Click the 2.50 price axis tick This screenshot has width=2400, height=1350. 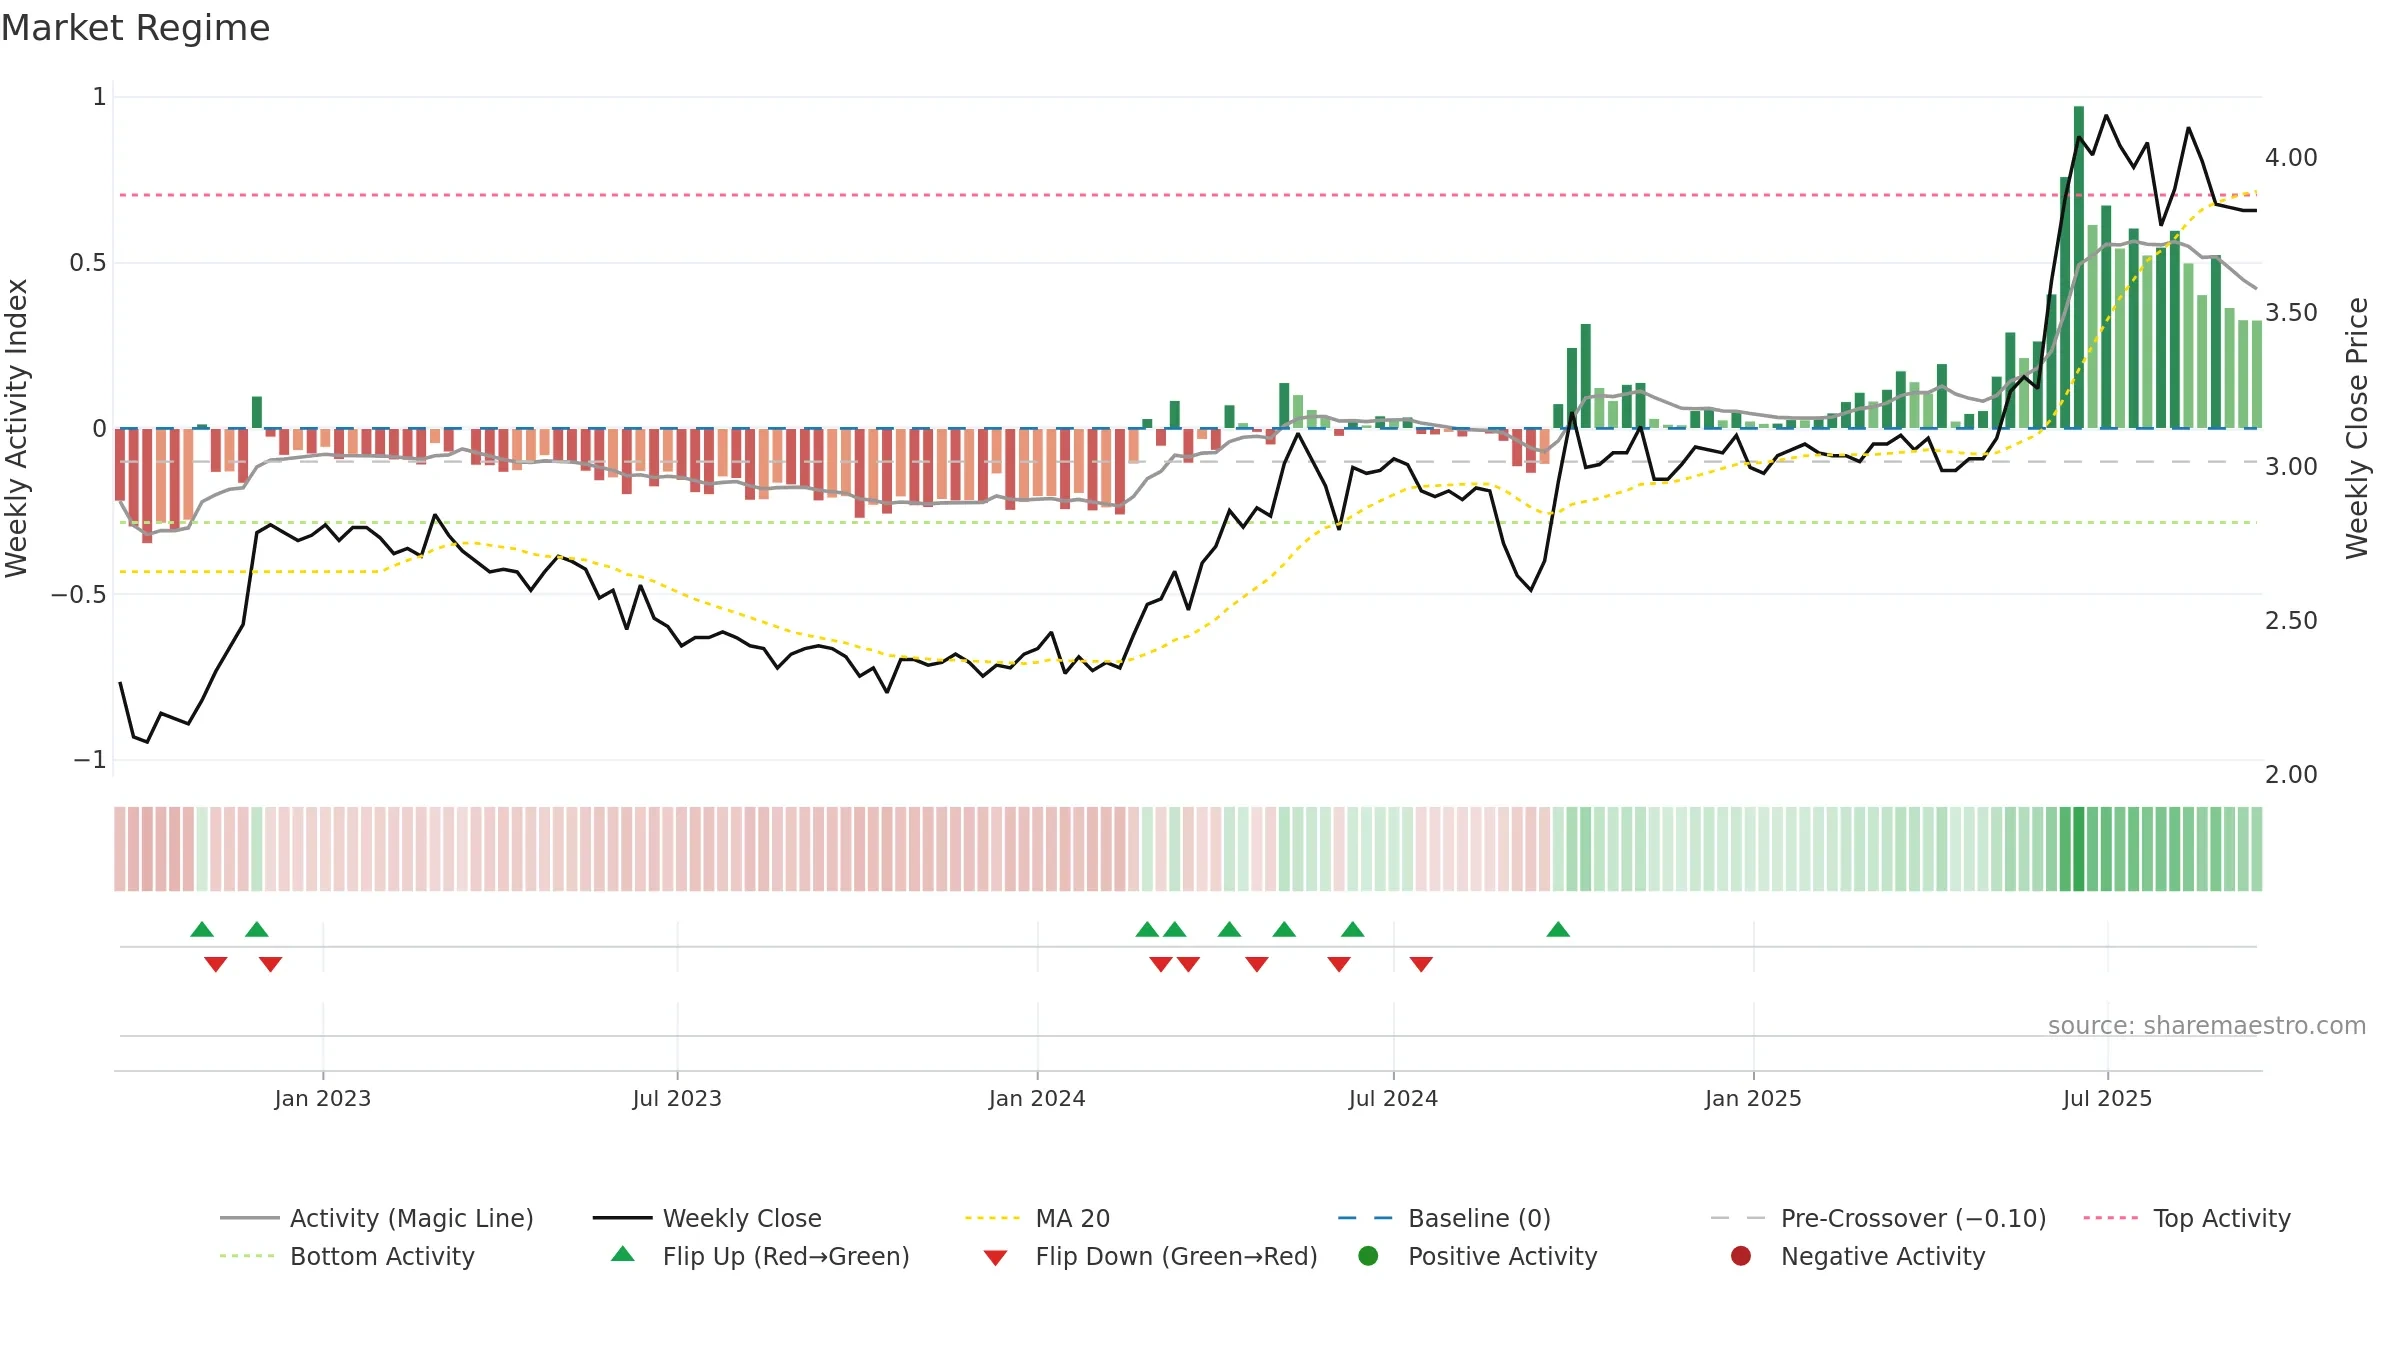(2291, 620)
